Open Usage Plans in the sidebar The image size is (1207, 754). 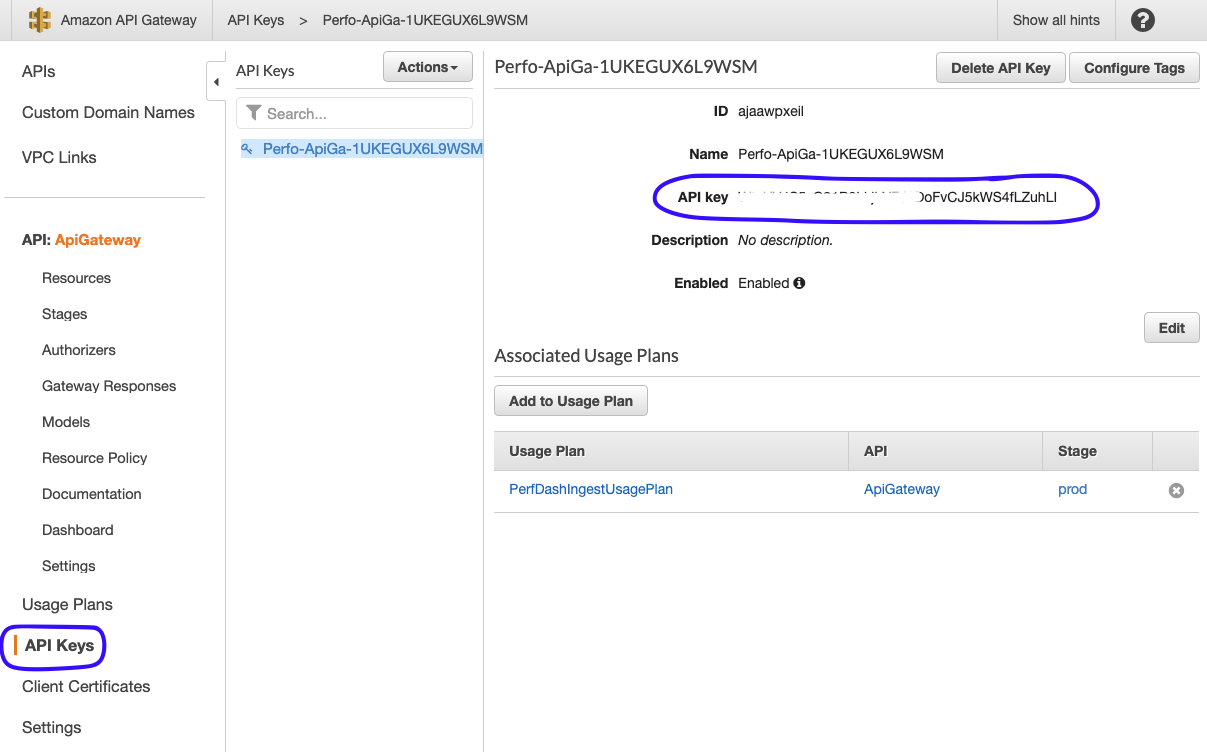[67, 605]
